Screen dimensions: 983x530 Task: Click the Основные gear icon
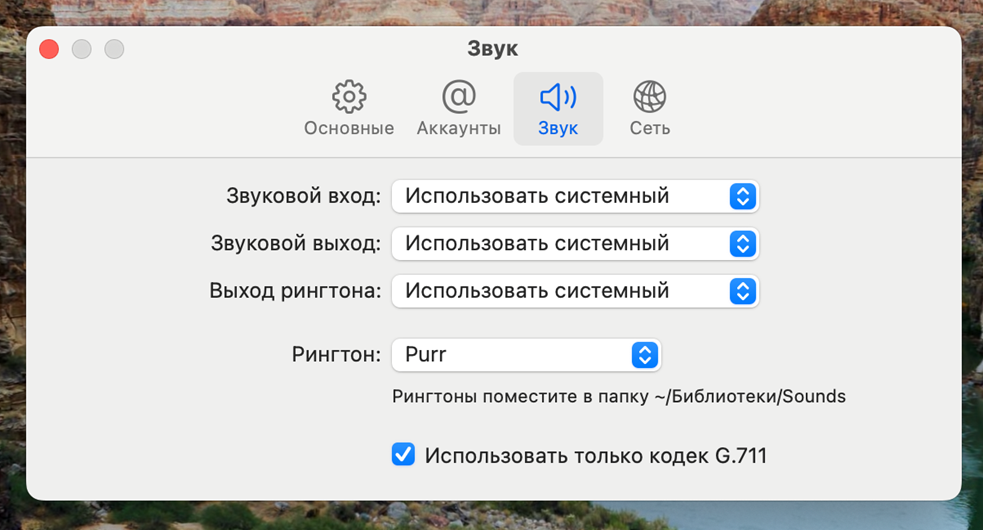pyautogui.click(x=349, y=97)
